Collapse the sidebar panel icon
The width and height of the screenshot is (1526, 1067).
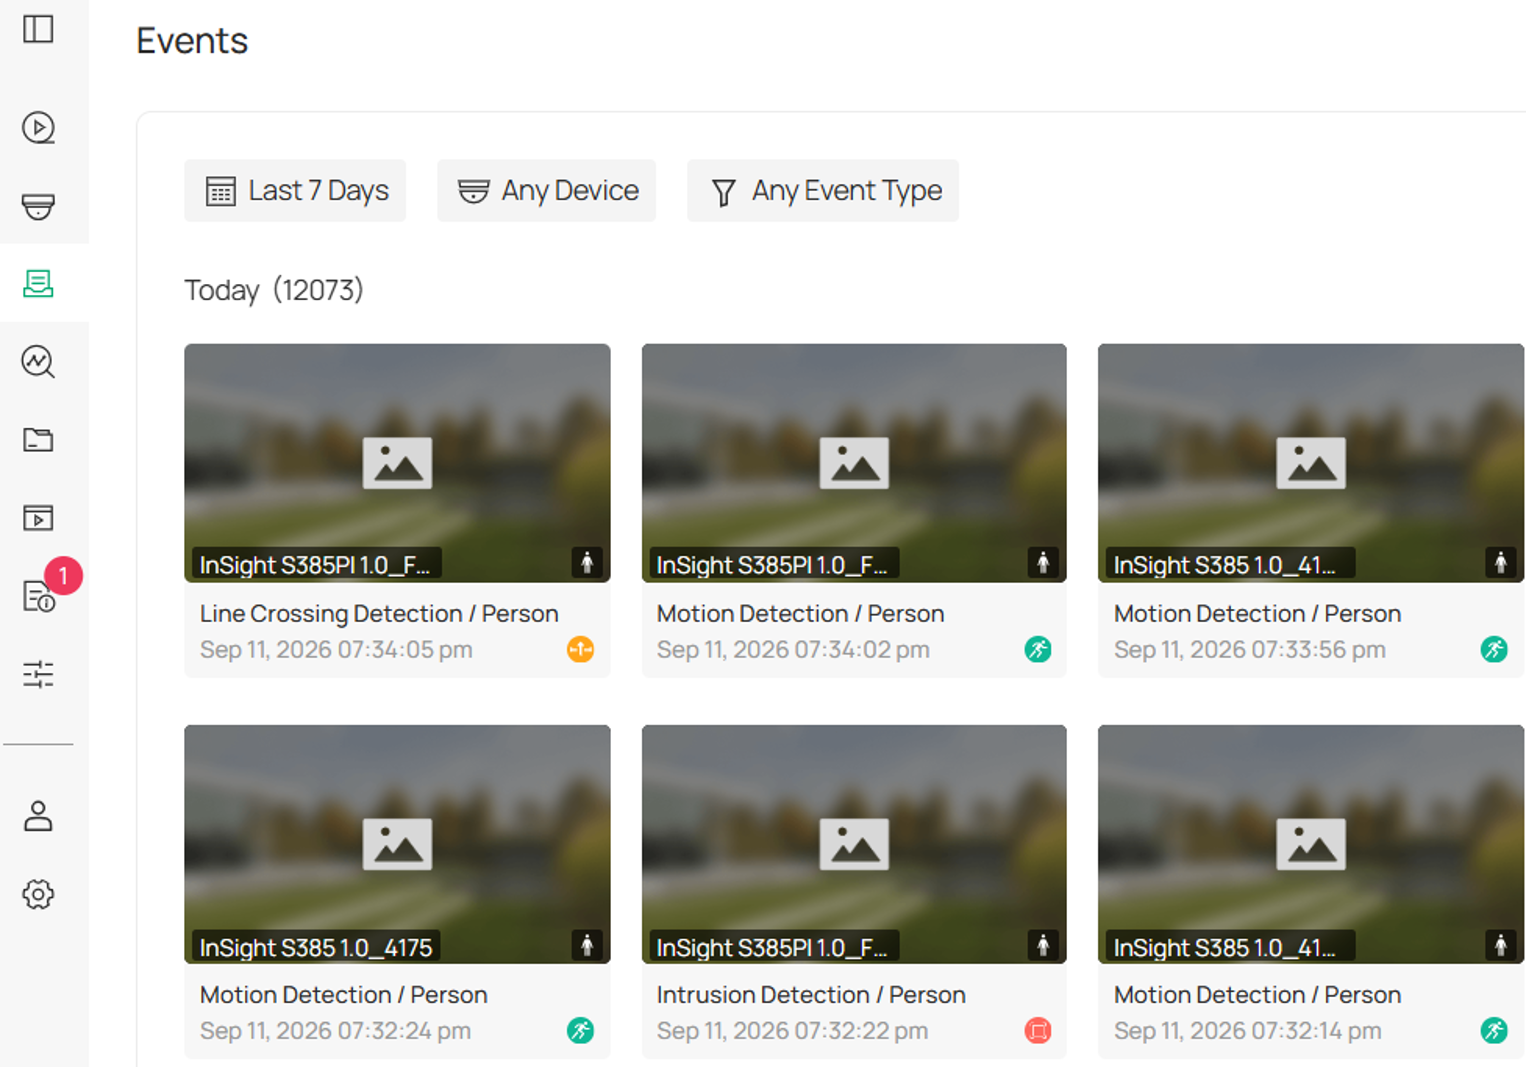click(38, 29)
